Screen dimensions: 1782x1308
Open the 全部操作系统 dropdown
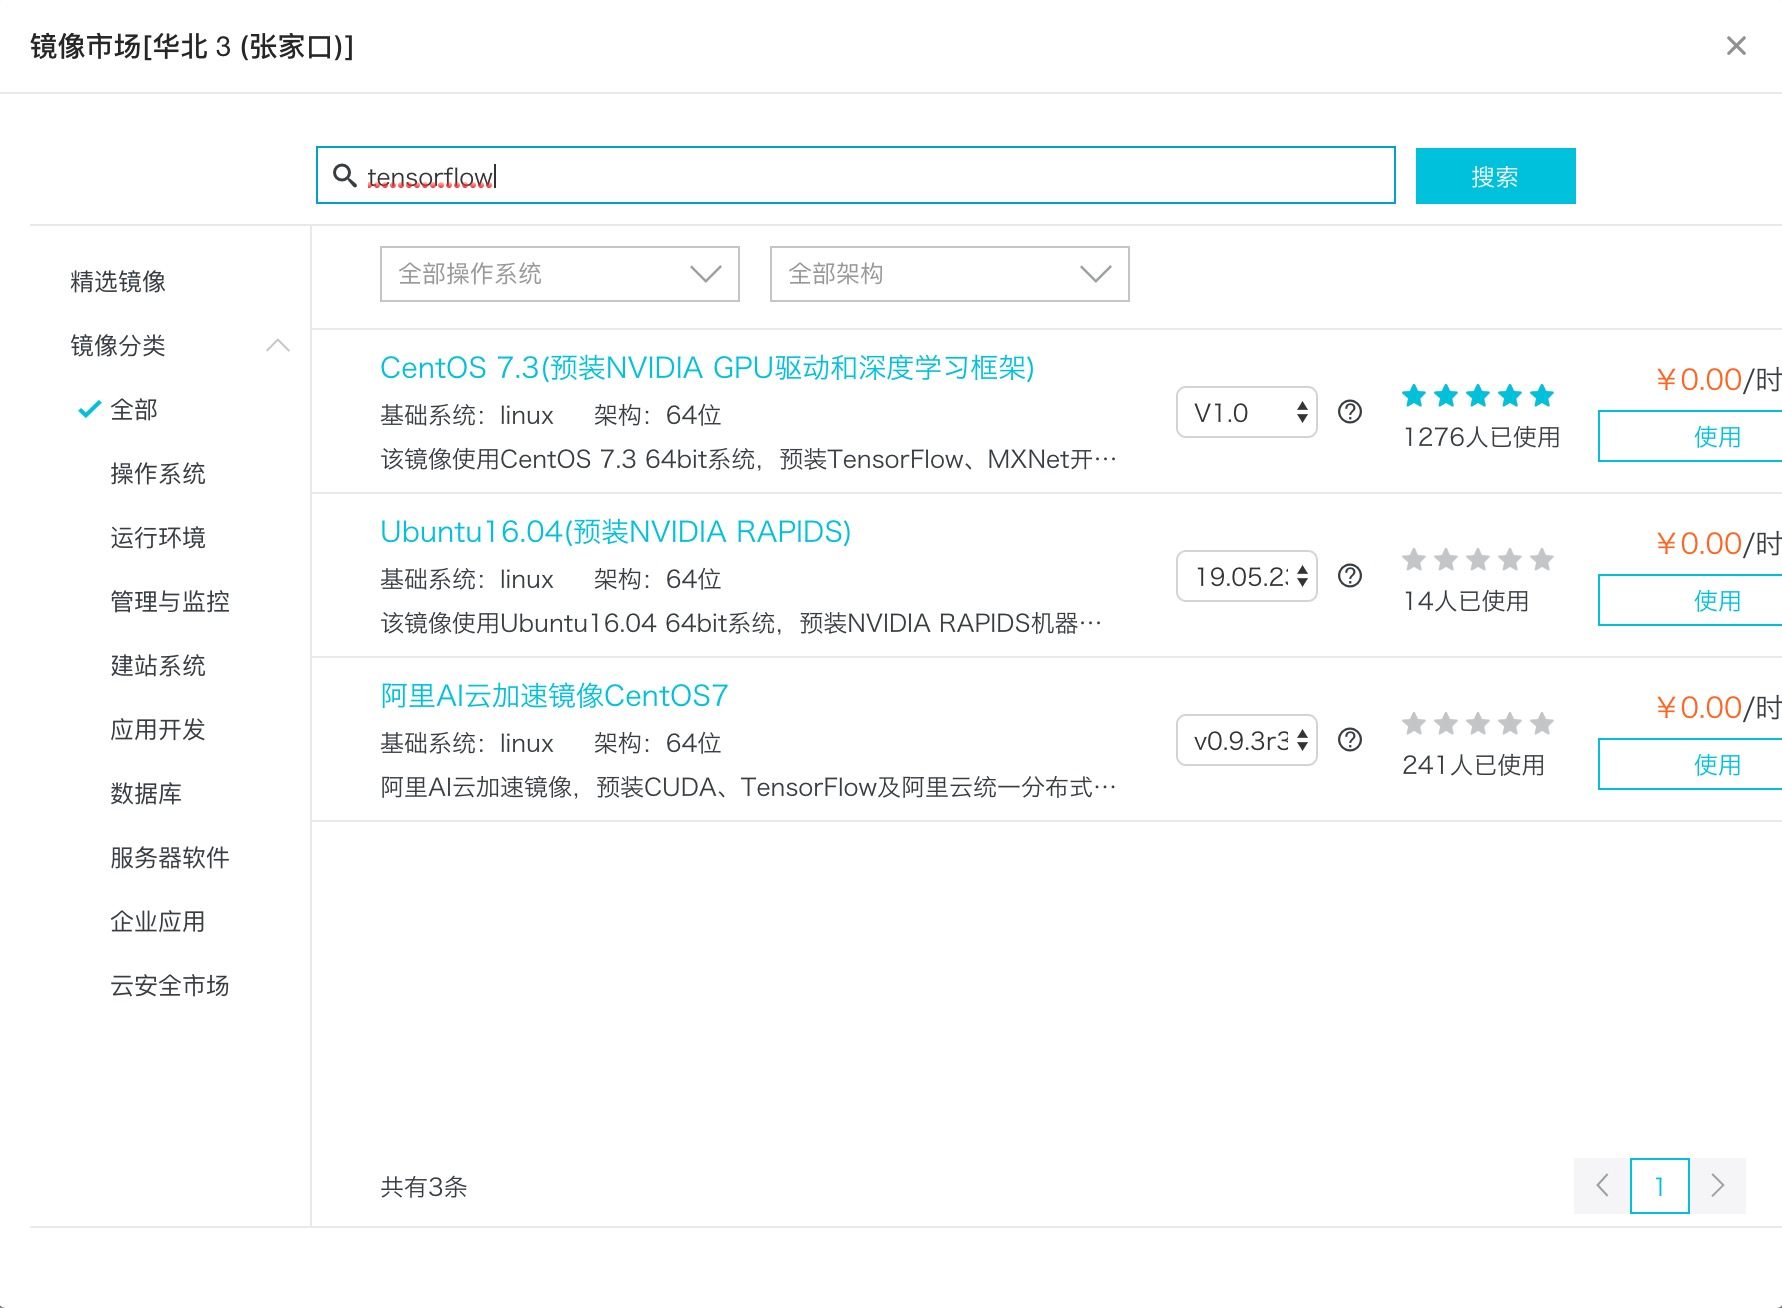[560, 274]
